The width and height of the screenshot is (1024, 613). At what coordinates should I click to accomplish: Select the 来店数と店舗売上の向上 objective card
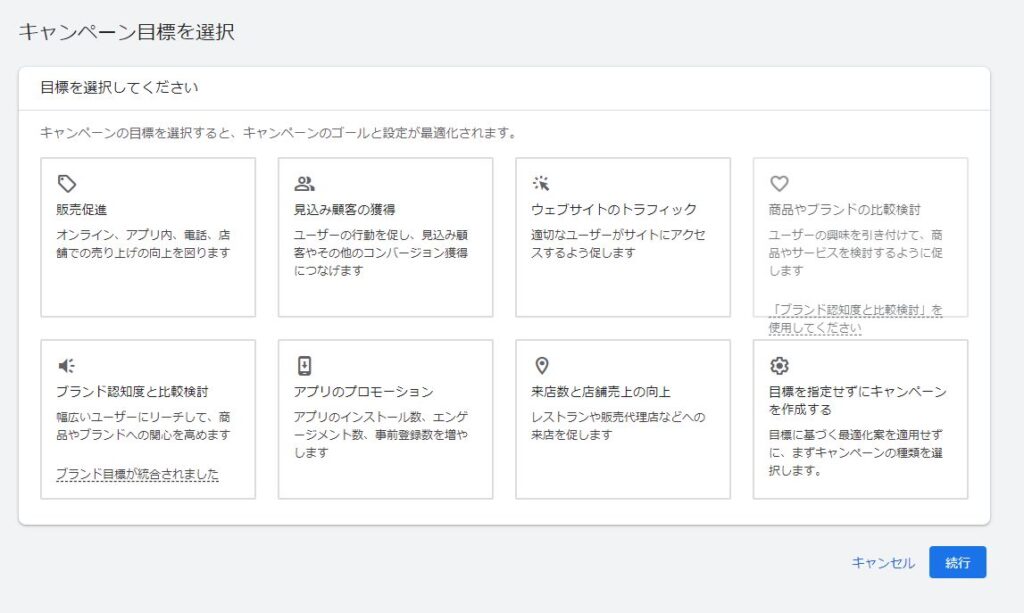tap(622, 430)
